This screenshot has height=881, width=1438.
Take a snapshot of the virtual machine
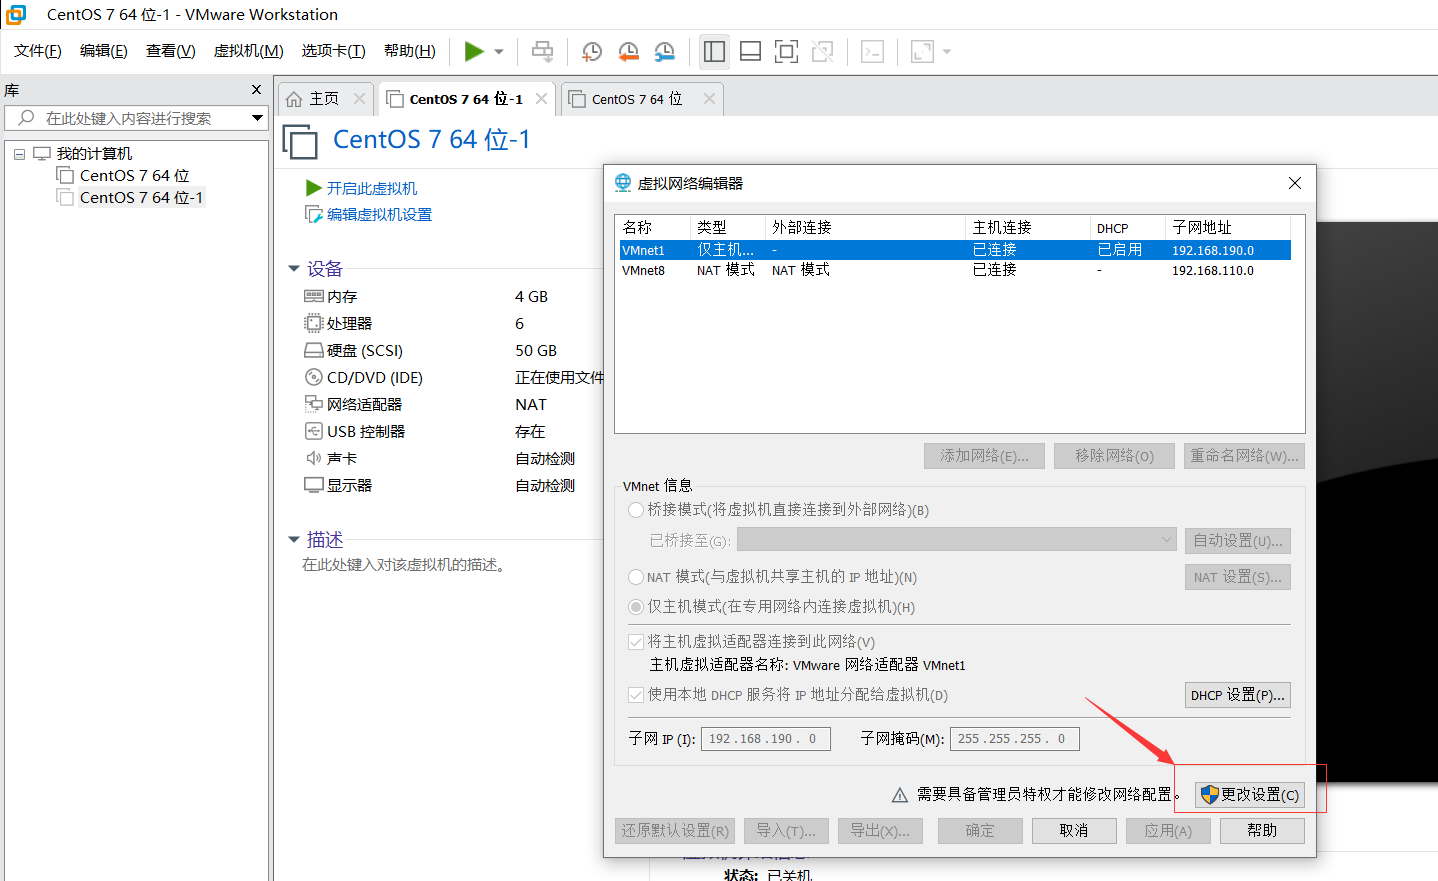pyautogui.click(x=592, y=52)
